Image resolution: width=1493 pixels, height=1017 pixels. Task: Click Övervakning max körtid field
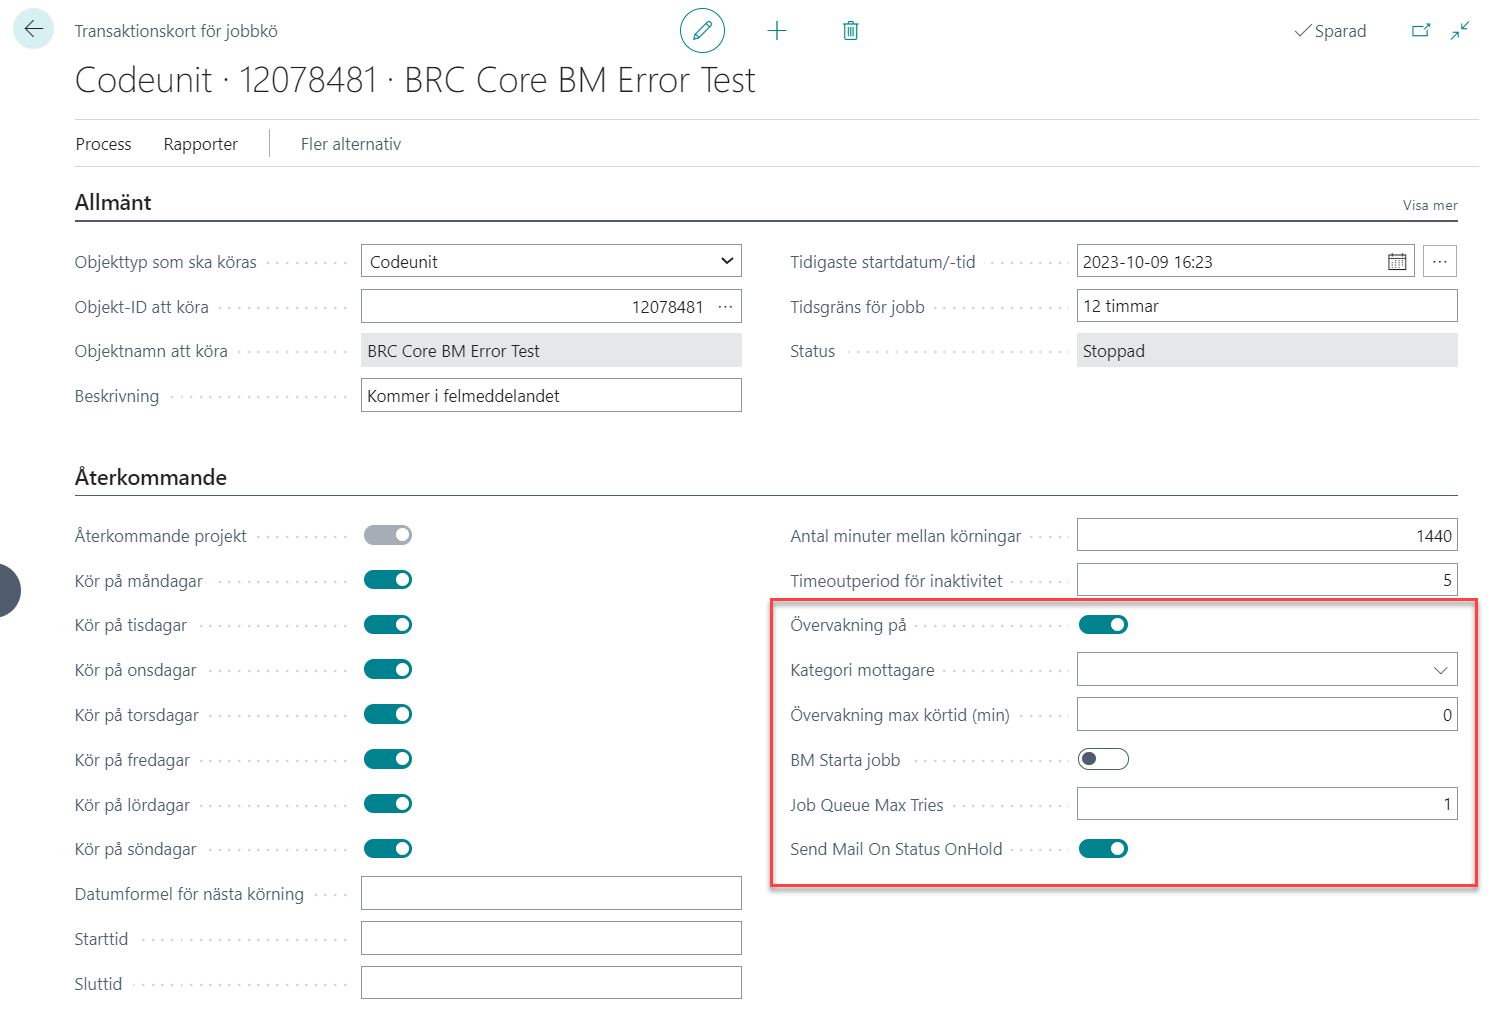point(1267,714)
